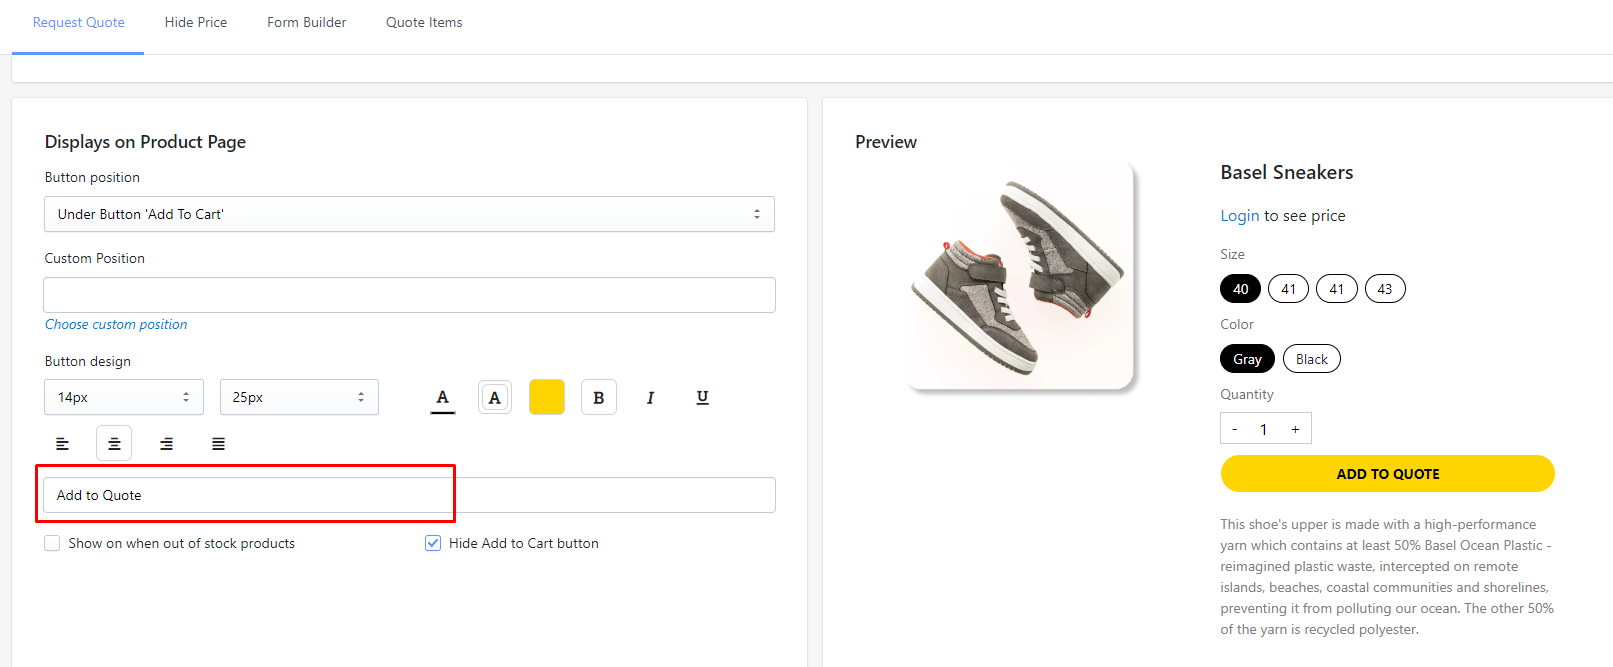Open the yellow button color swatch
The image size is (1613, 667).
547,397
